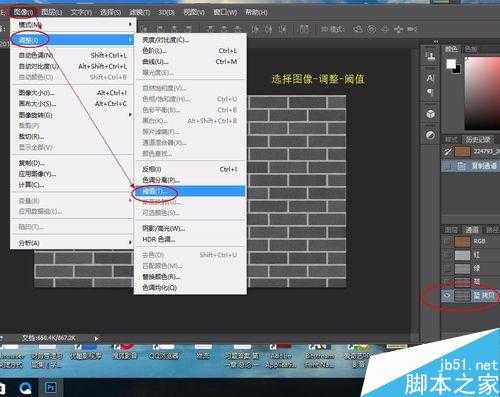This screenshot has height=397, width=500.
Task: Switch to the 图层 (Layers) tab
Action: 451,230
